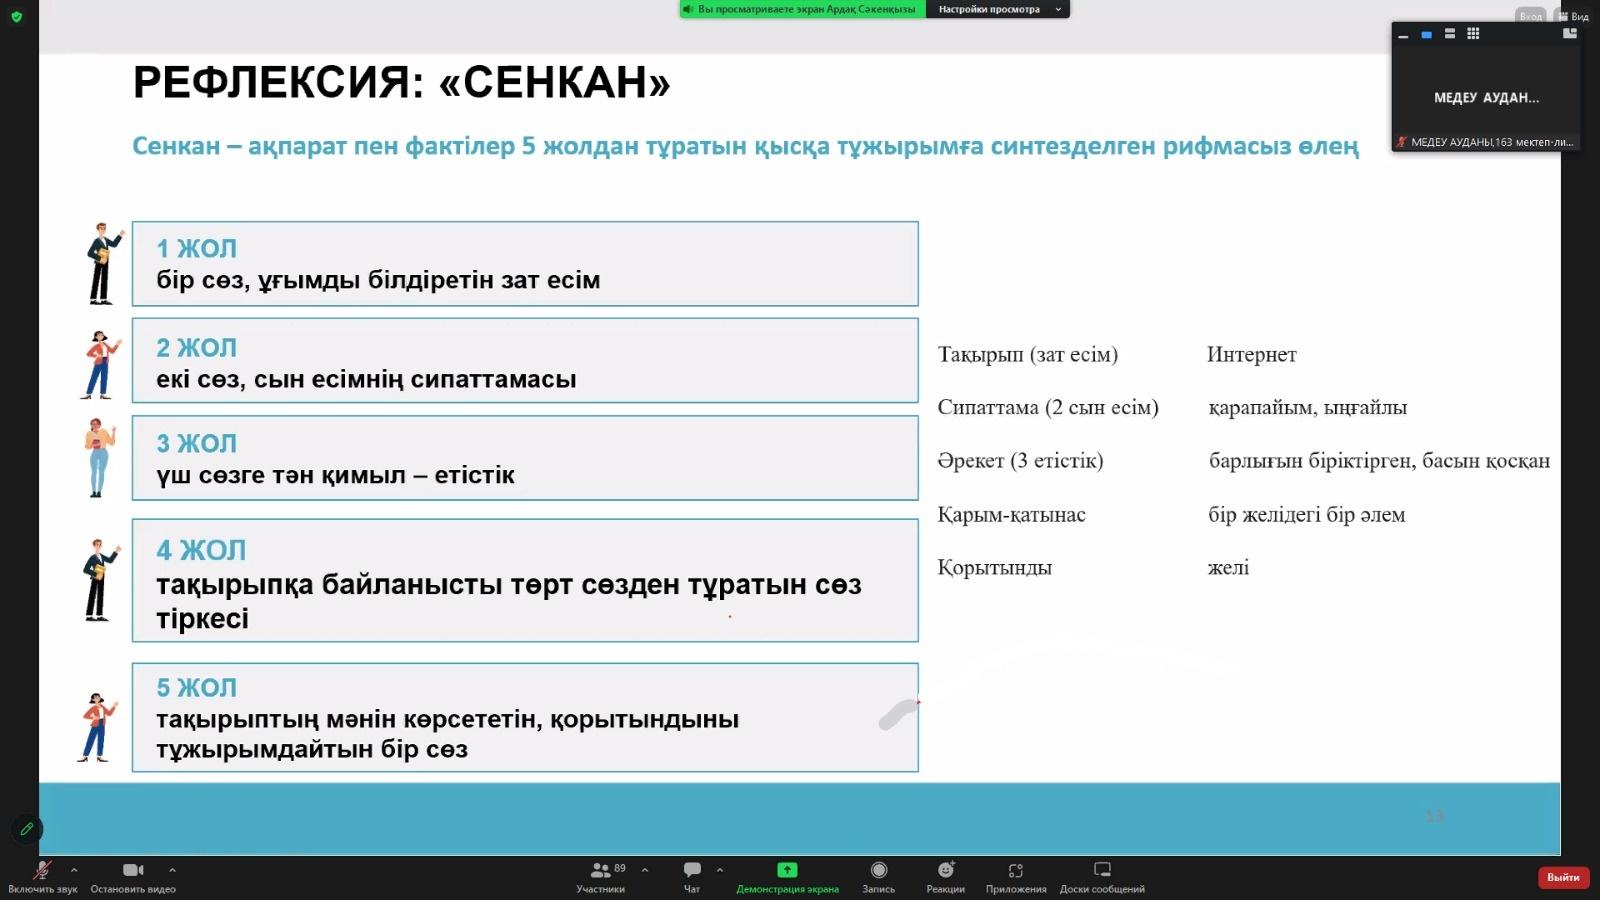Expand video options arrow beside camera

(x=172, y=870)
